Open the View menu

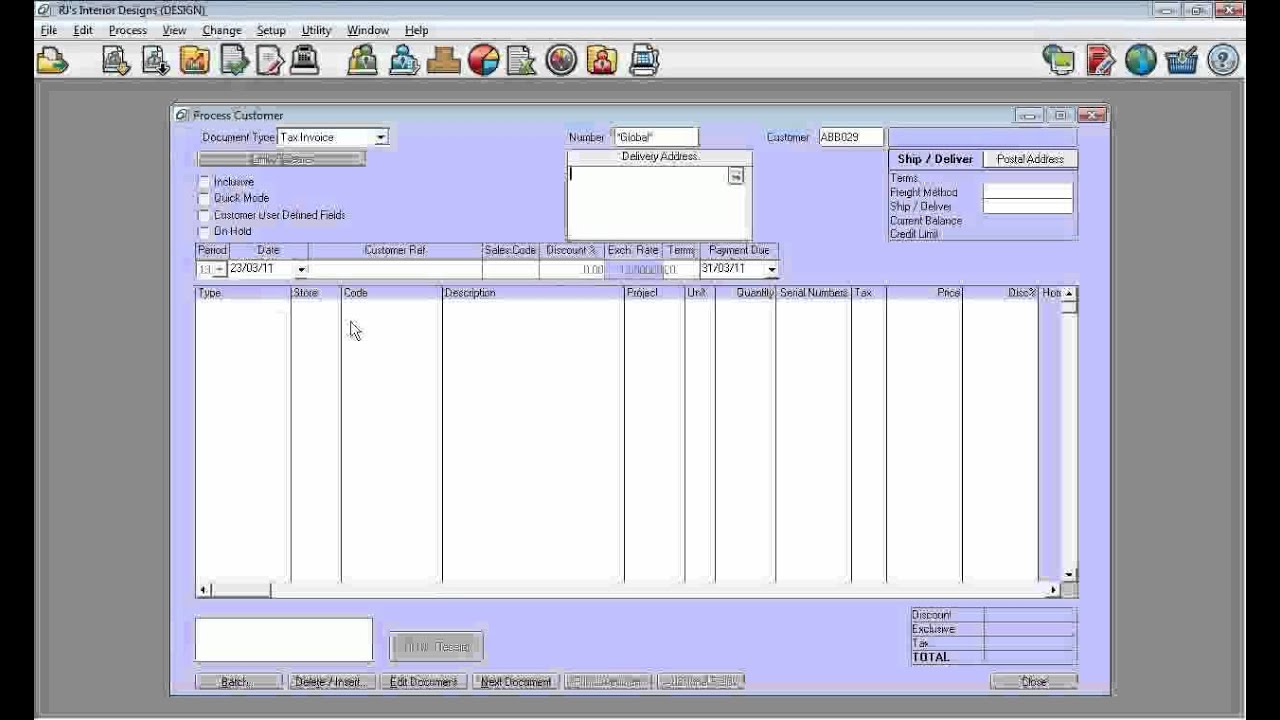(175, 30)
